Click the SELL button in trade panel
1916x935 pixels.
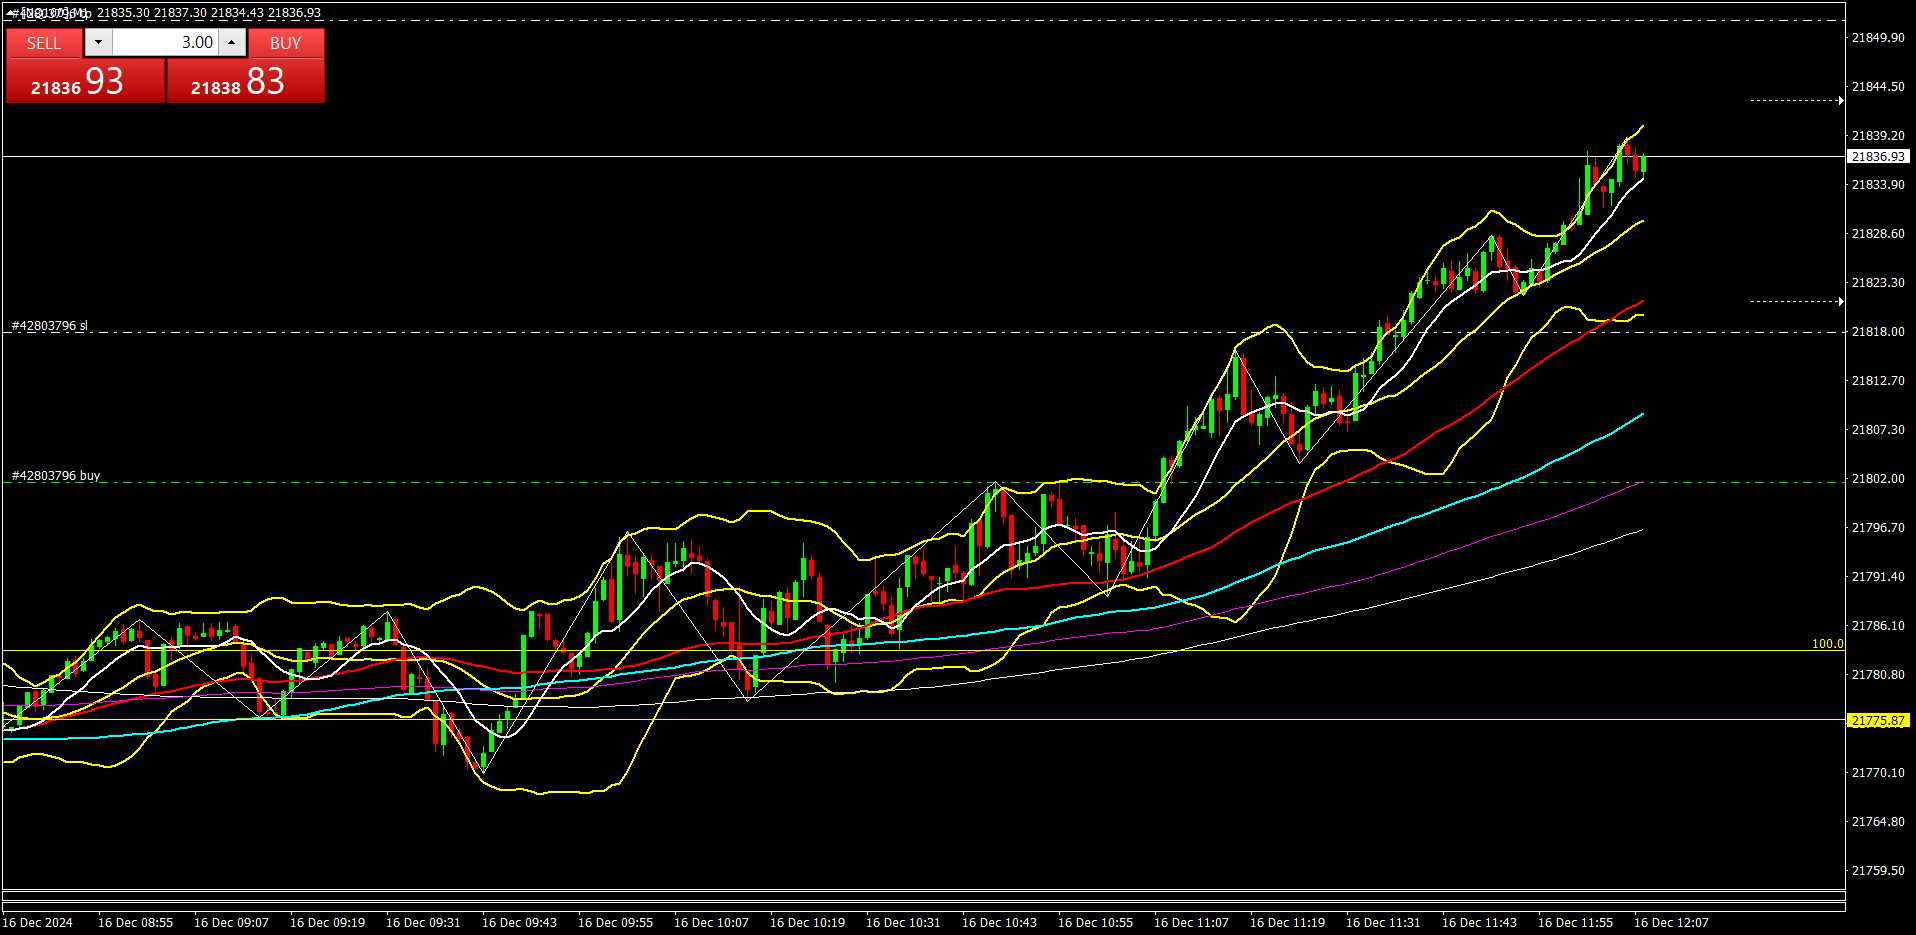44,43
